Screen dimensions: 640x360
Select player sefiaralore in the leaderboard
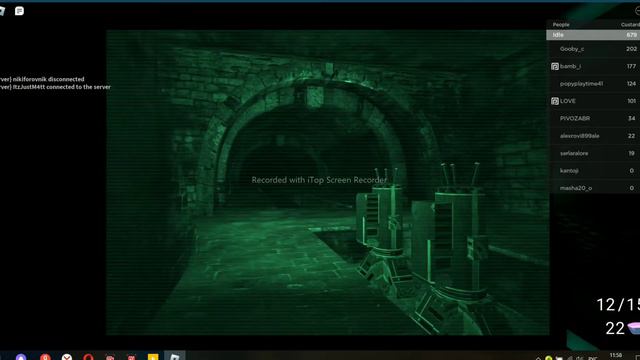coord(593,153)
